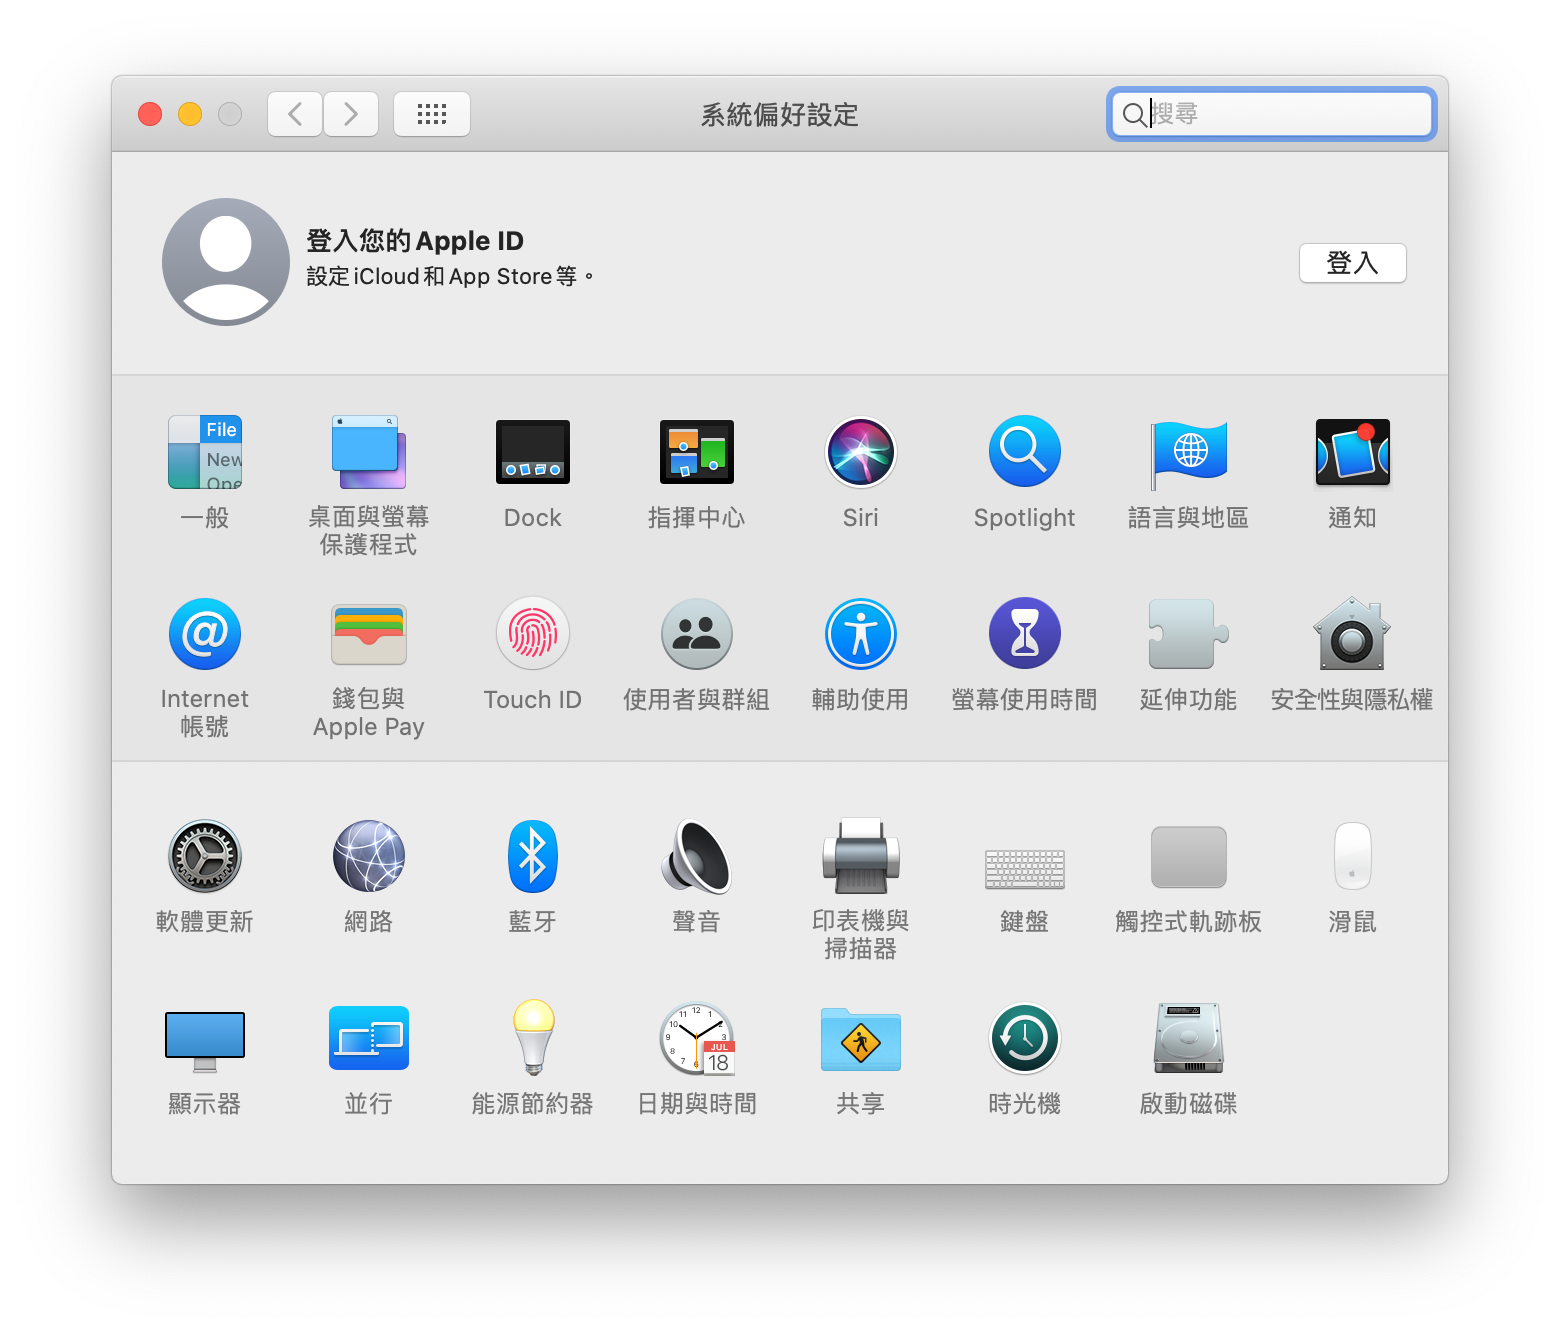Open 顯示器 (Displays) icon
1560x1332 pixels.
pos(205,1041)
